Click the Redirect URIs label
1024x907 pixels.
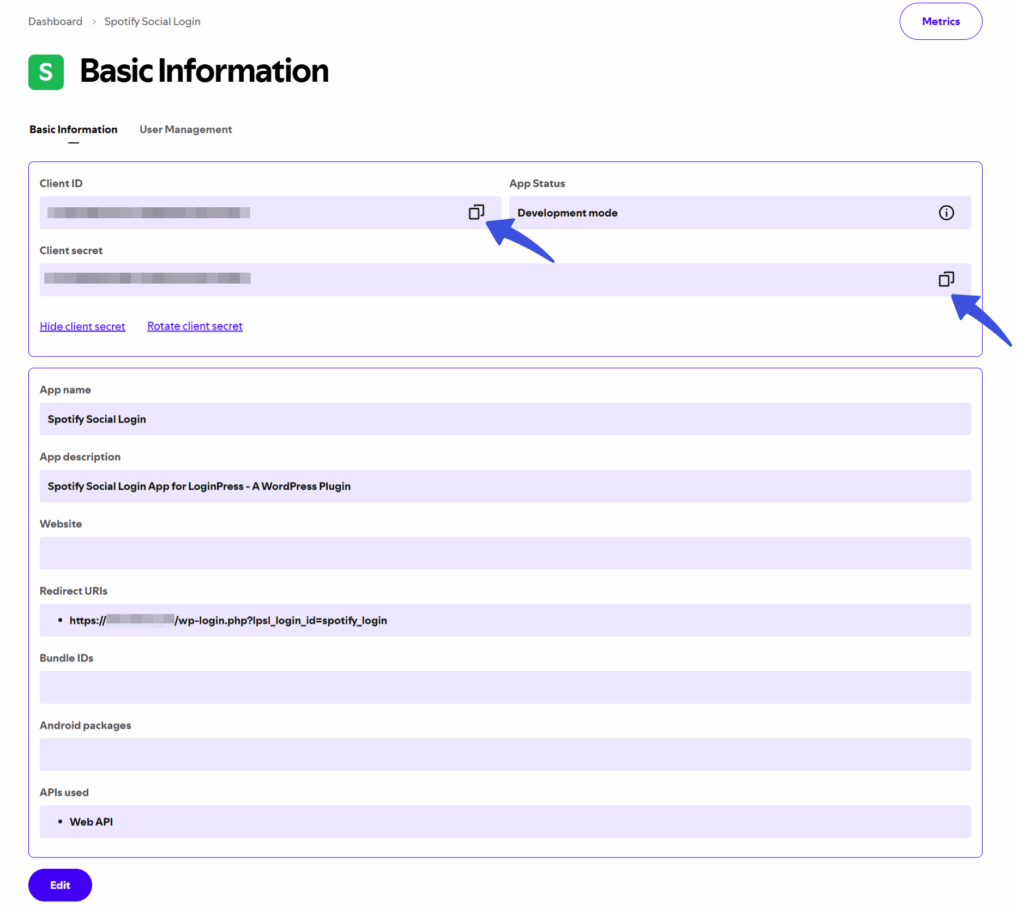[x=73, y=591]
